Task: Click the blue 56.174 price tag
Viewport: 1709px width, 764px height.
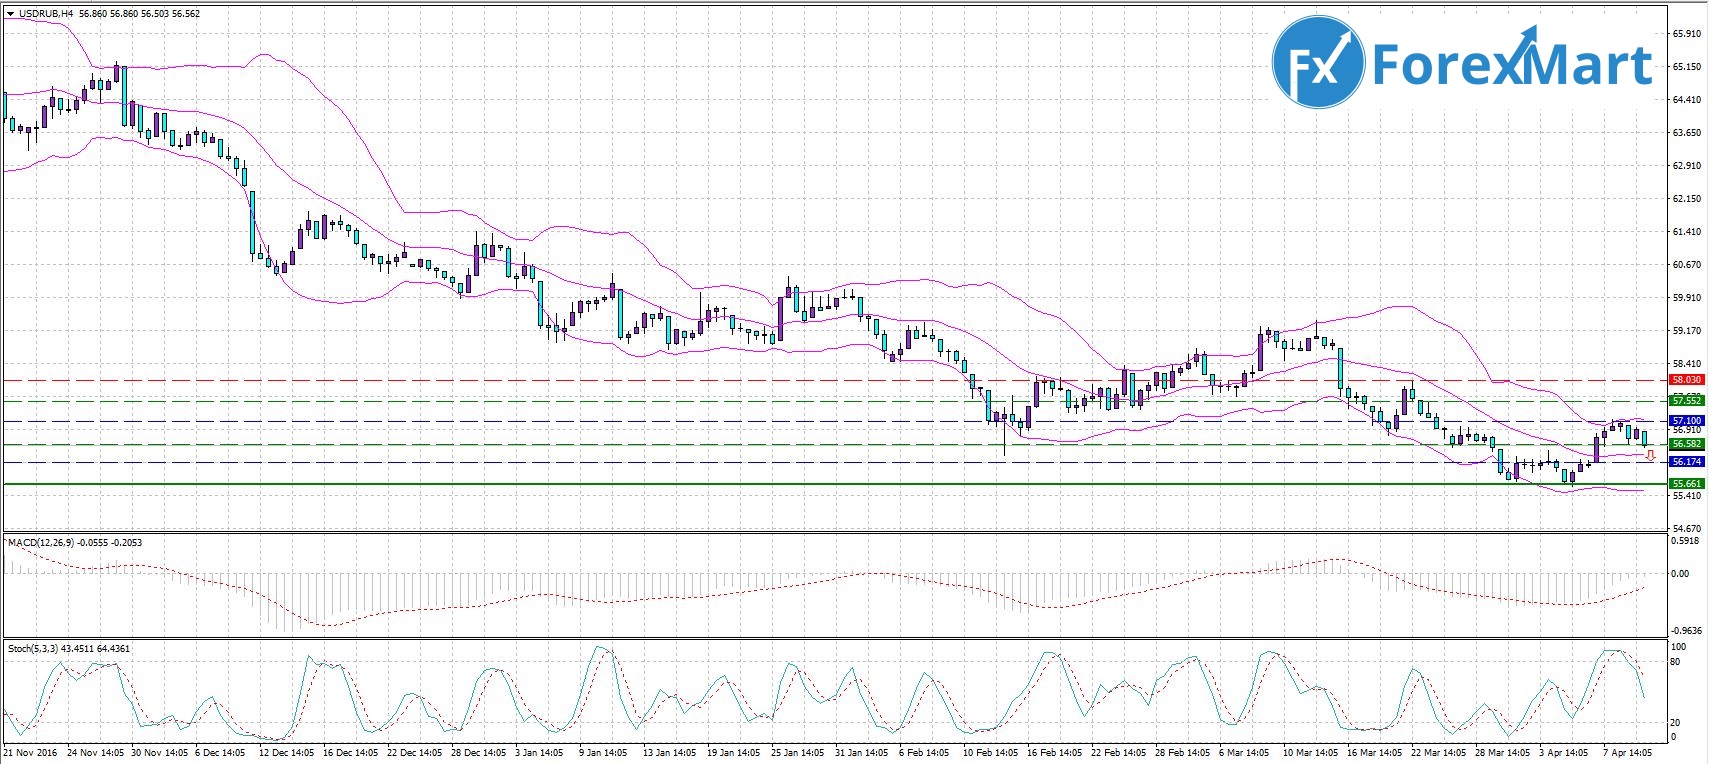Action: pyautogui.click(x=1686, y=462)
